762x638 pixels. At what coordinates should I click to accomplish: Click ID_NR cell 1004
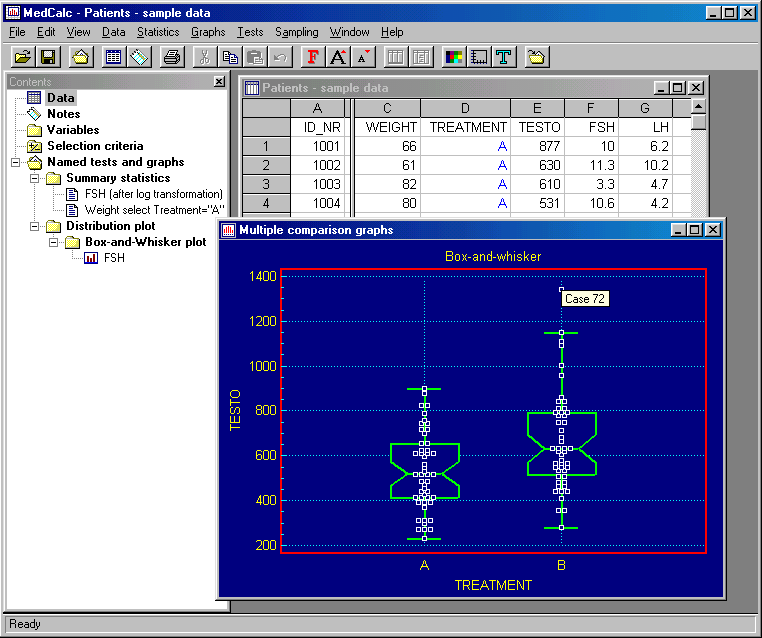coord(317,203)
